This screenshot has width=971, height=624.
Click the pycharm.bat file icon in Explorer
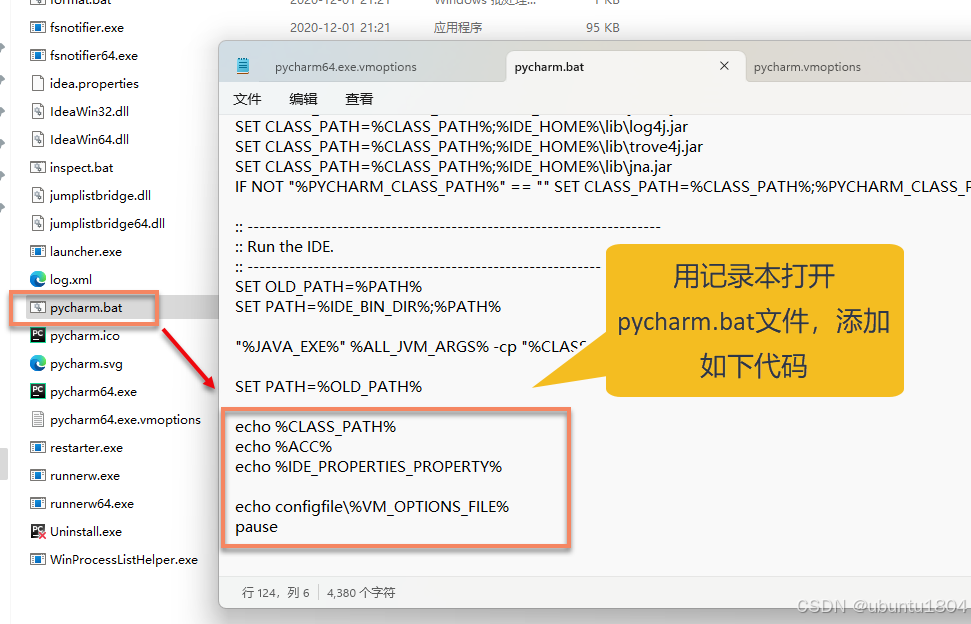point(38,307)
